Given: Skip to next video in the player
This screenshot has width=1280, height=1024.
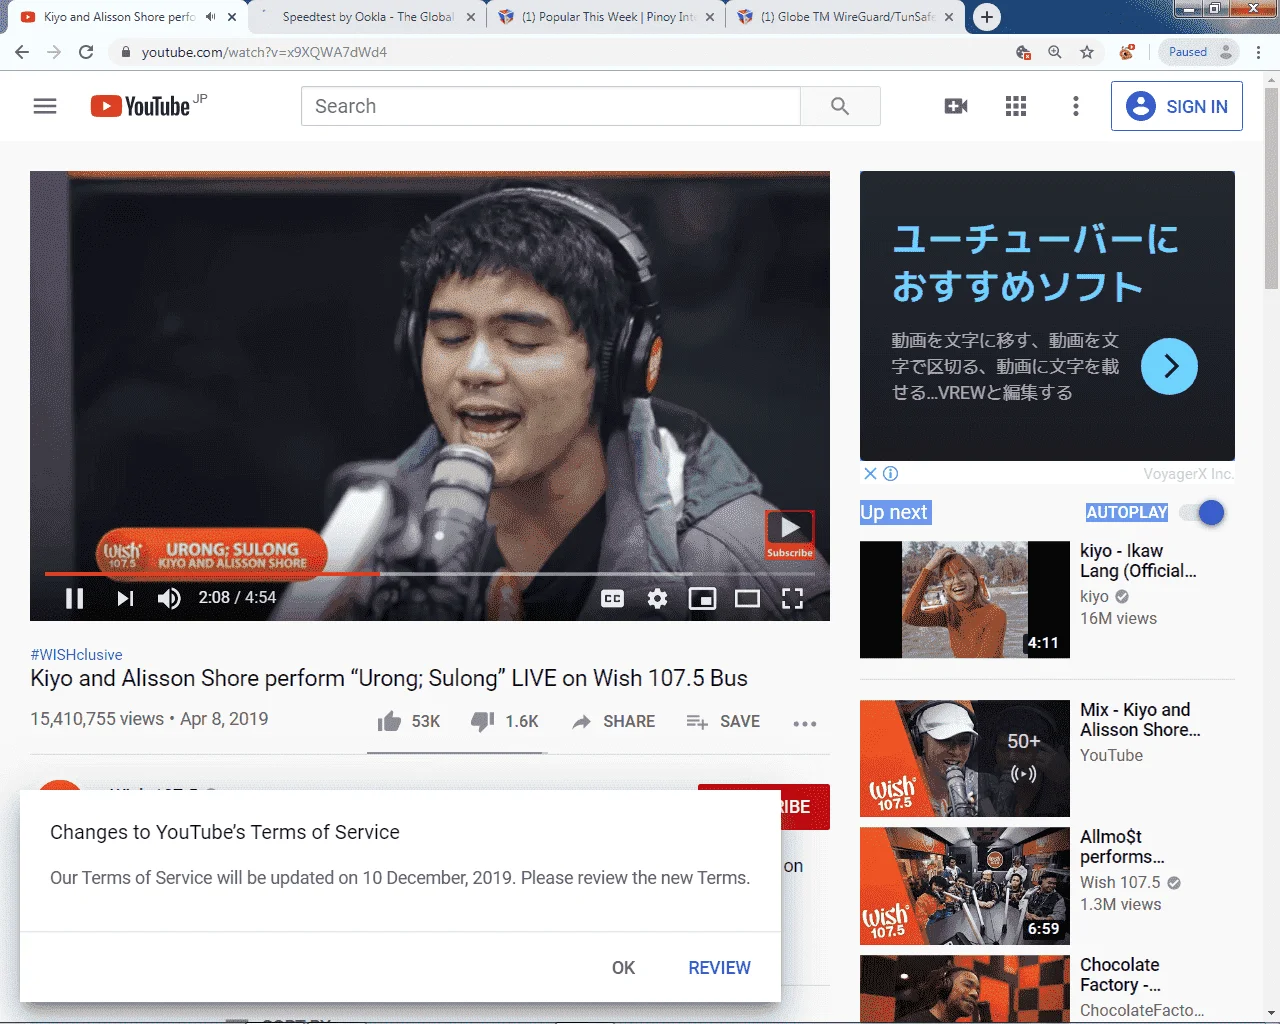Looking at the screenshot, I should (125, 598).
